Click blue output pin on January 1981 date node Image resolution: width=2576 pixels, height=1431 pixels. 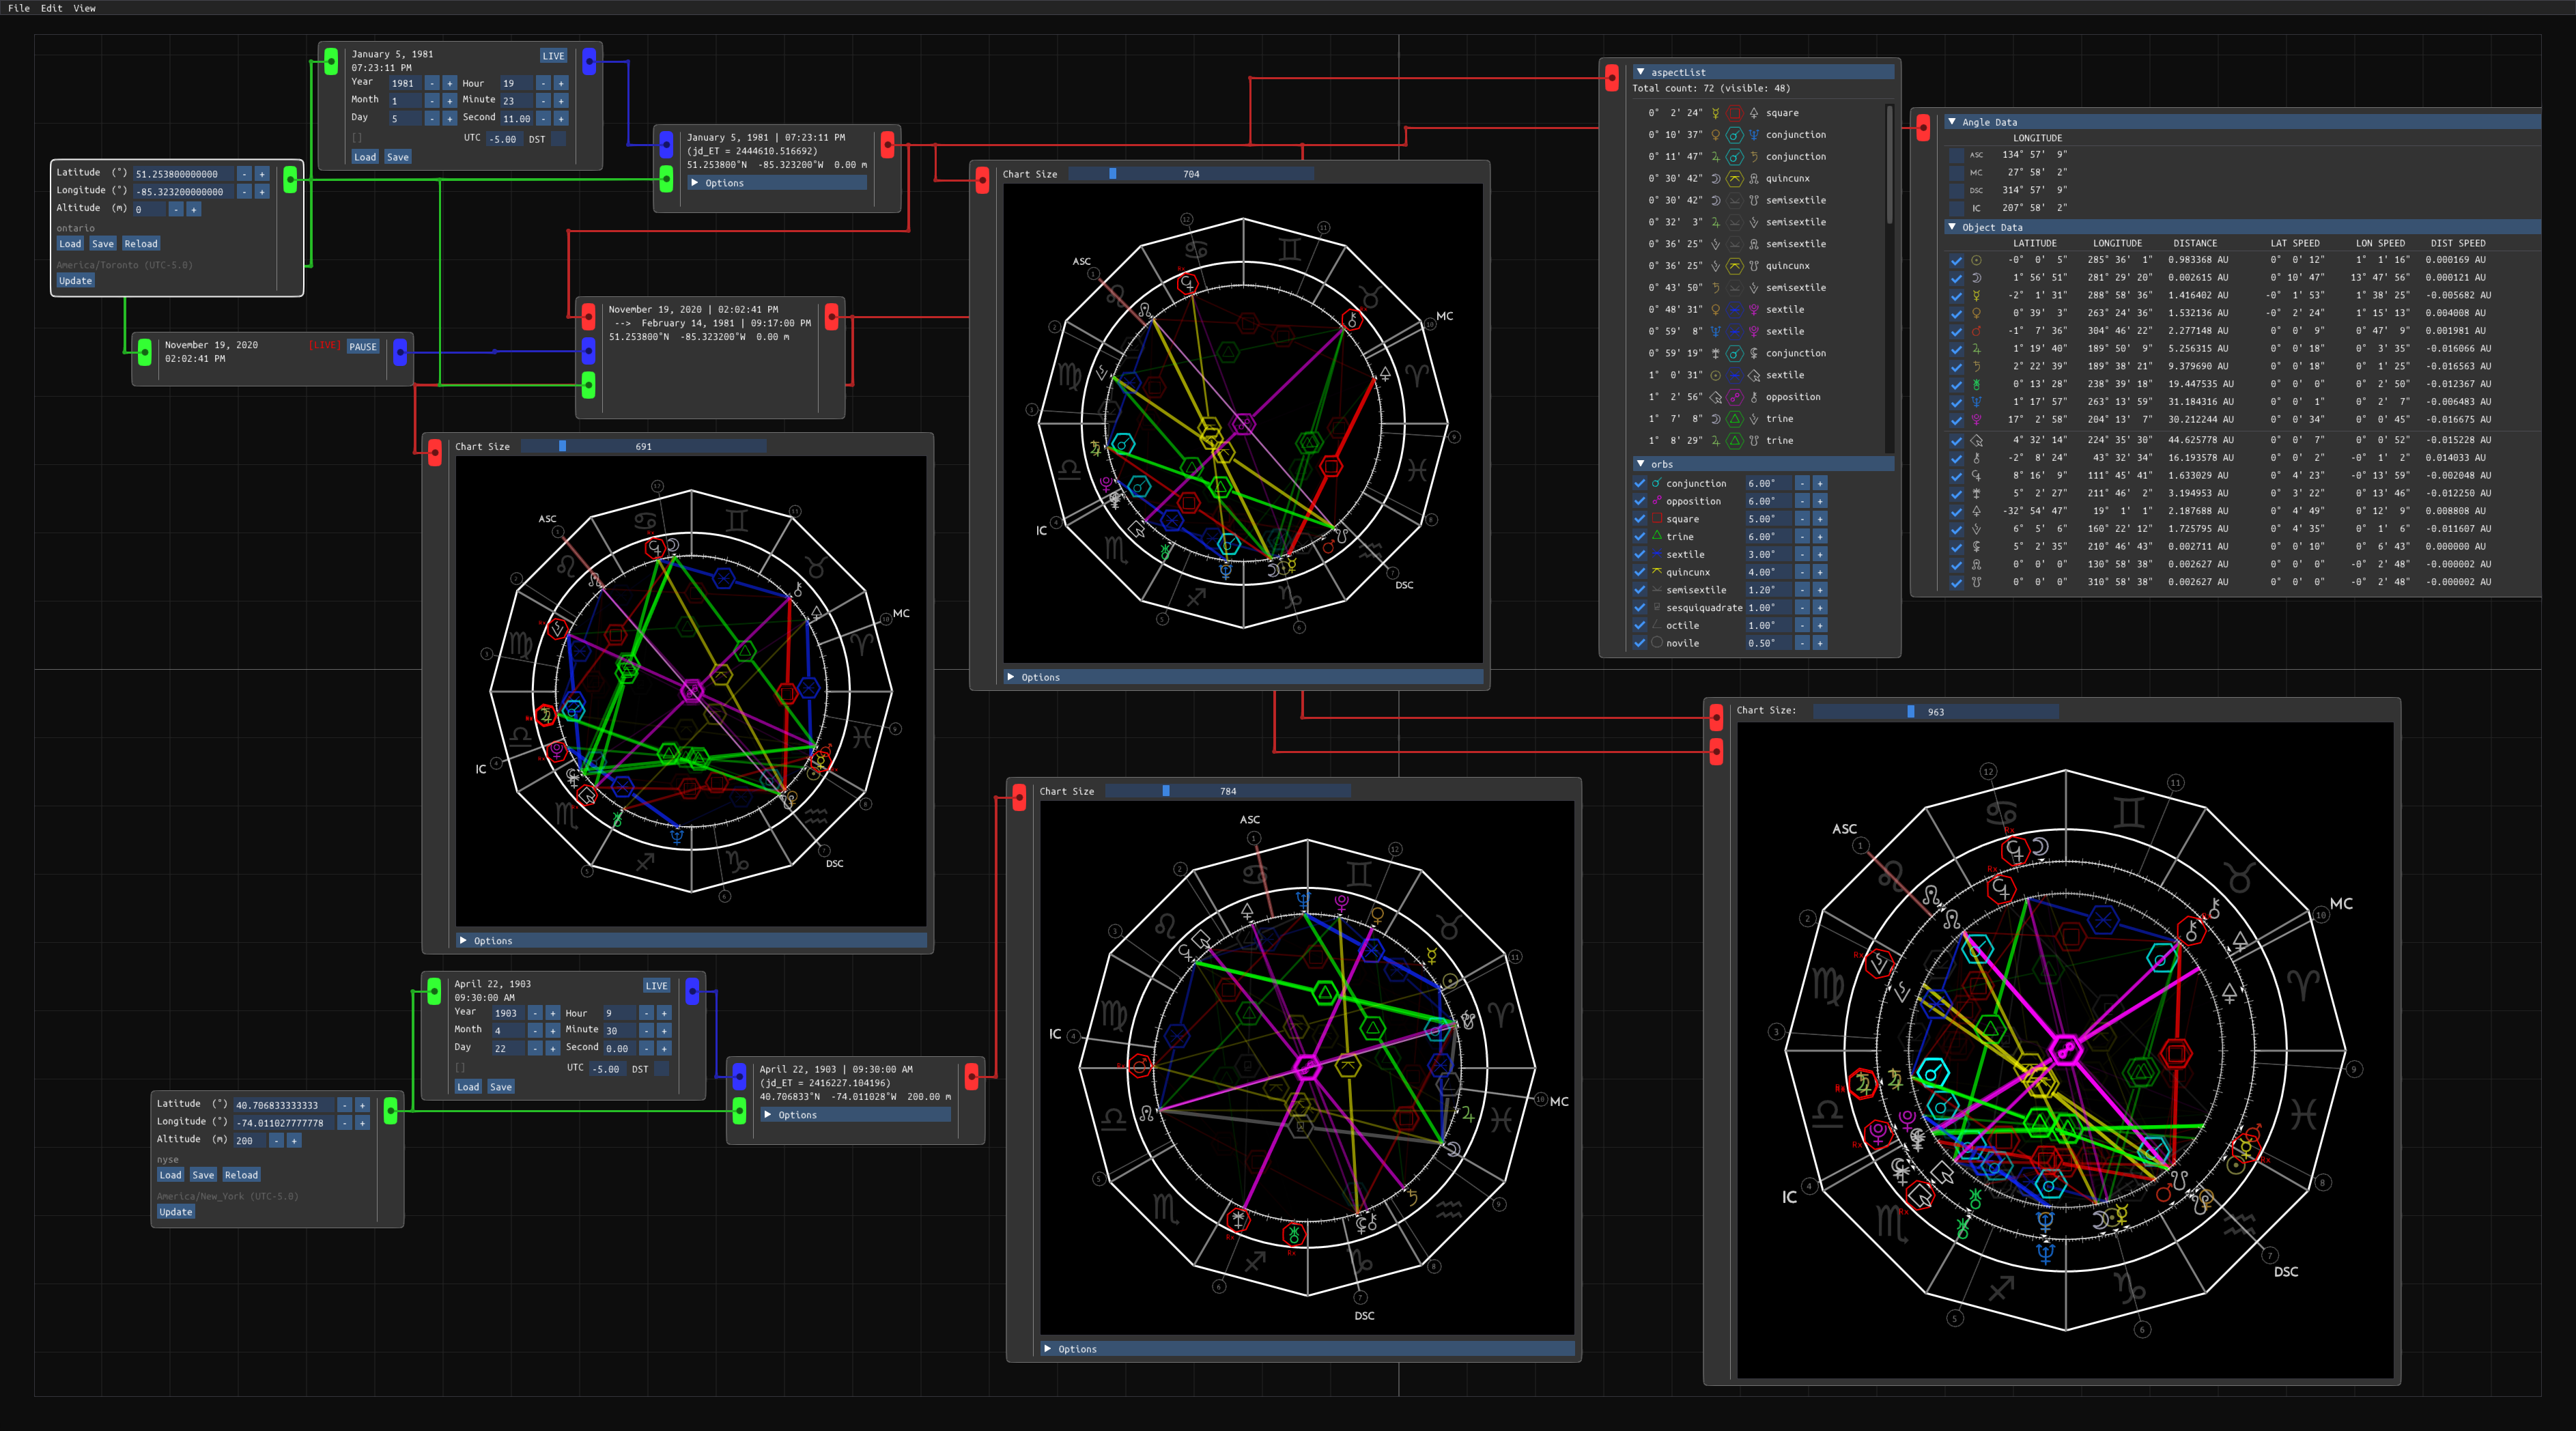589,61
